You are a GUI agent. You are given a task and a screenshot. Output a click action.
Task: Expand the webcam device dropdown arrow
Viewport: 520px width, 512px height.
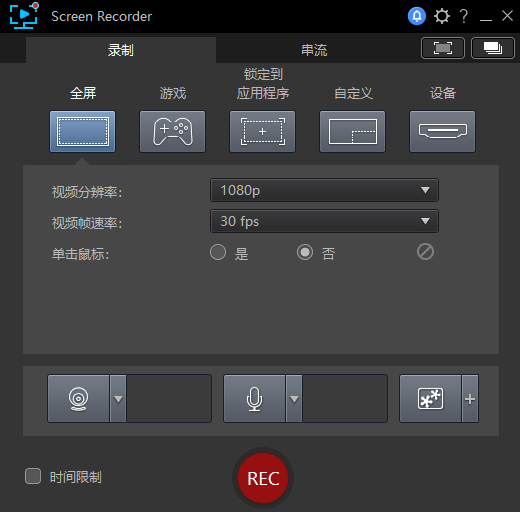(x=118, y=399)
